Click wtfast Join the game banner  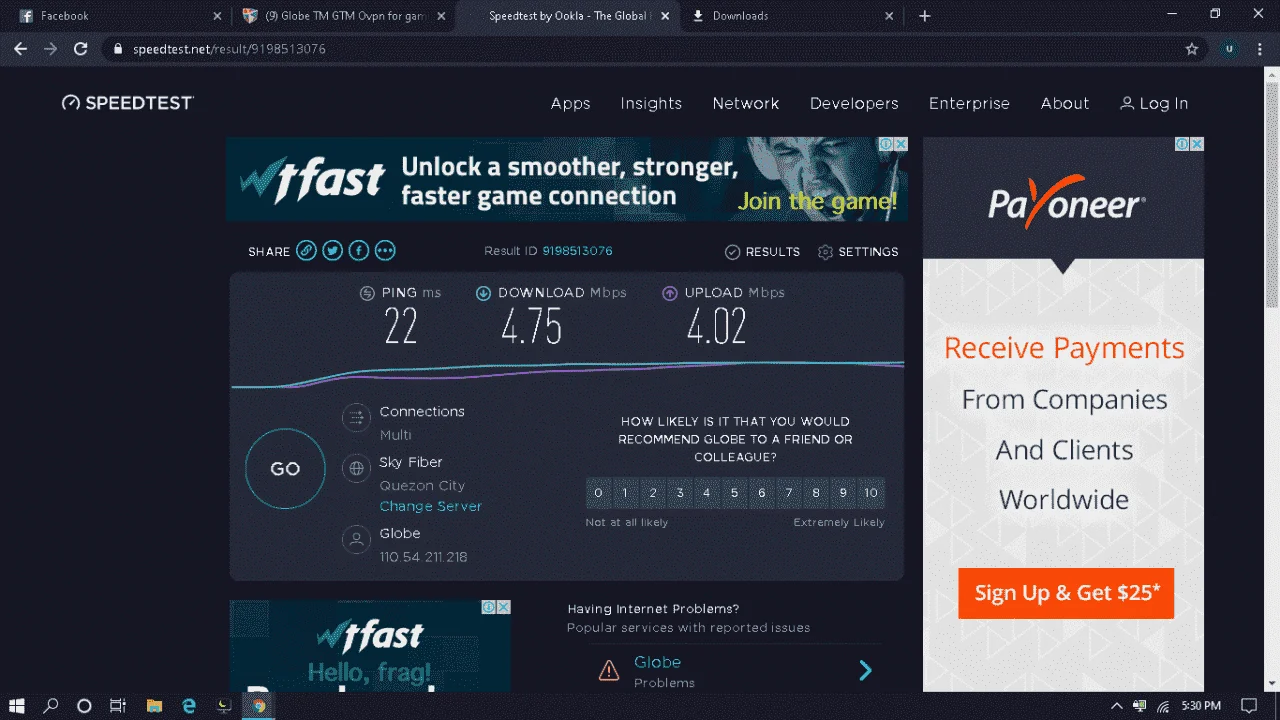click(567, 179)
